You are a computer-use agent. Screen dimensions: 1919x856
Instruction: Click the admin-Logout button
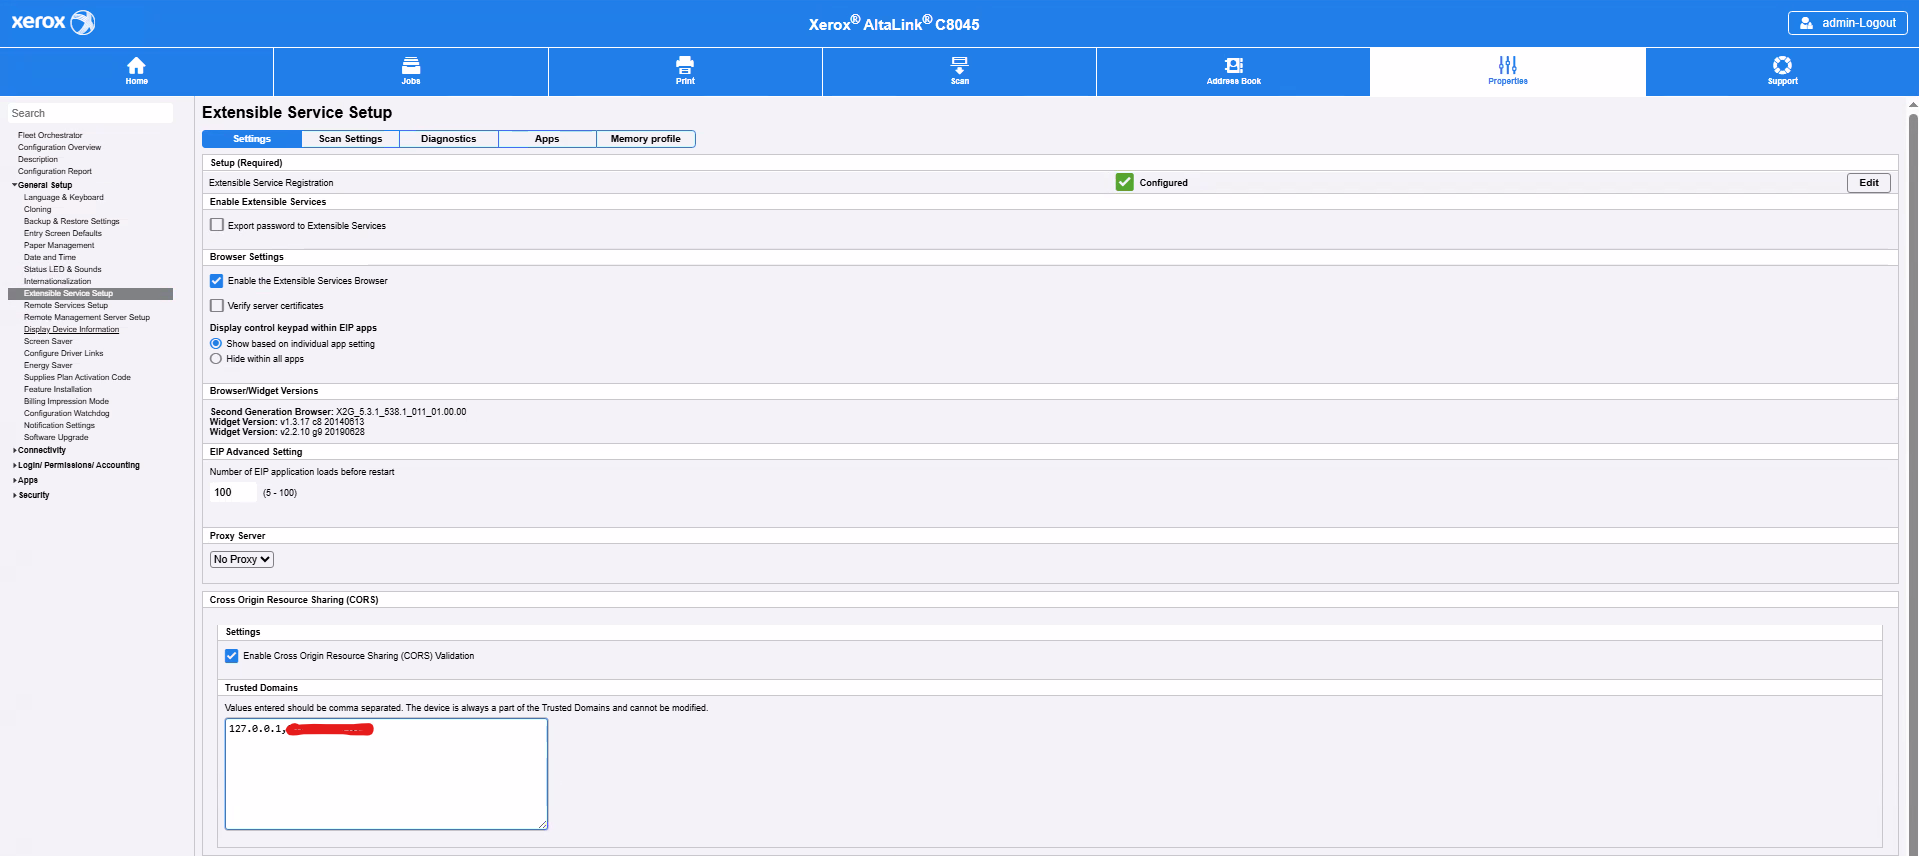coord(1846,23)
